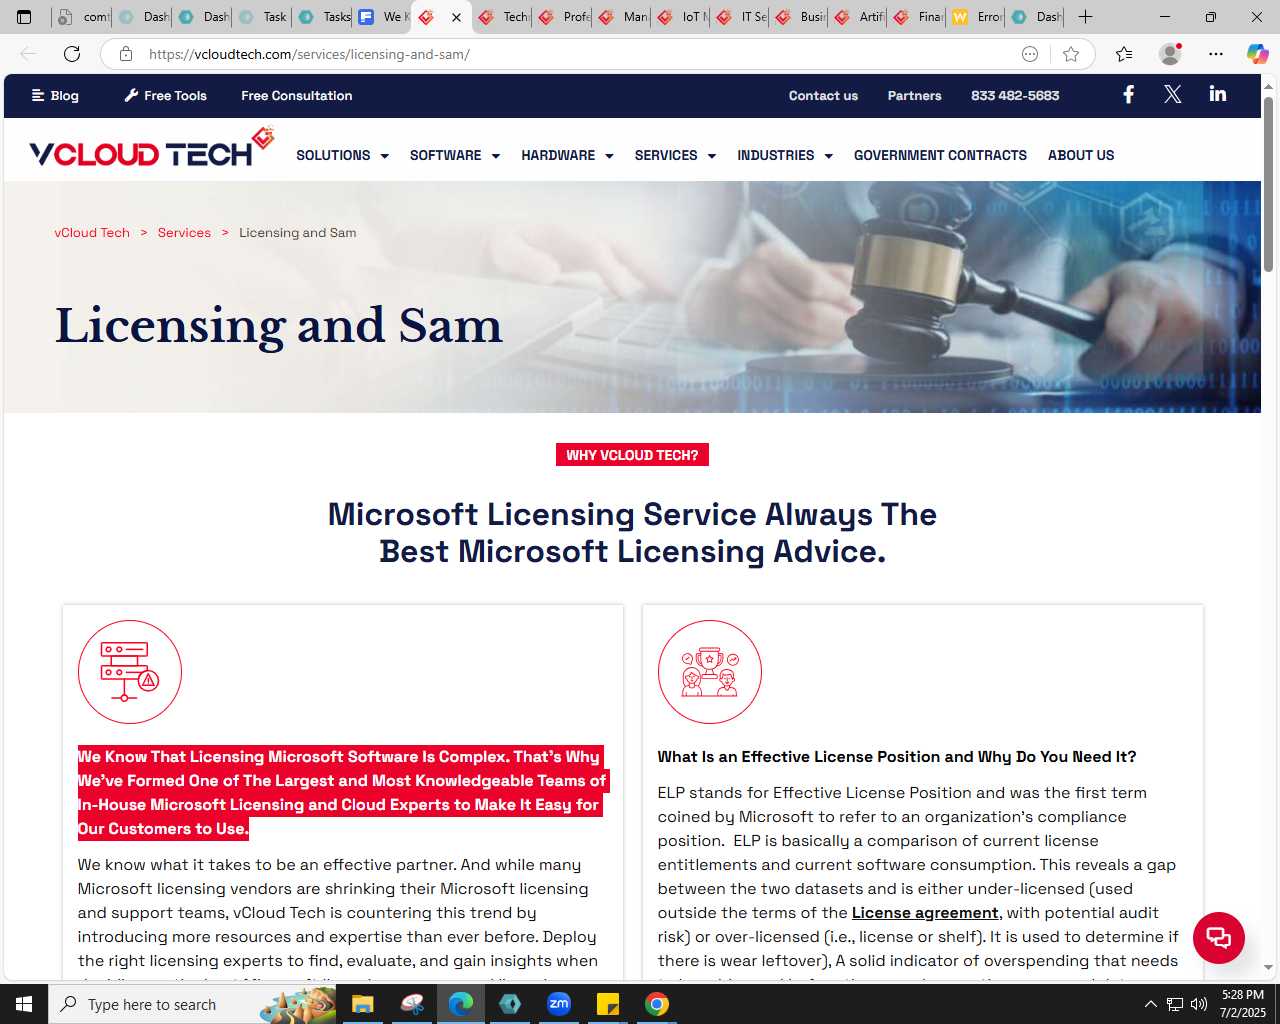Switch to the IT Se browser tab
The width and height of the screenshot is (1280, 1024).
(742, 17)
